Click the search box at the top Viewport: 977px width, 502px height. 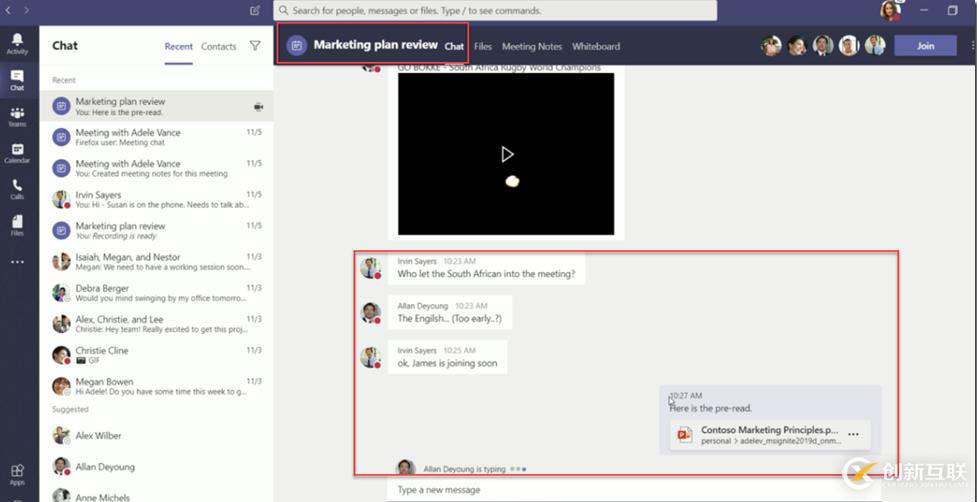point(495,11)
